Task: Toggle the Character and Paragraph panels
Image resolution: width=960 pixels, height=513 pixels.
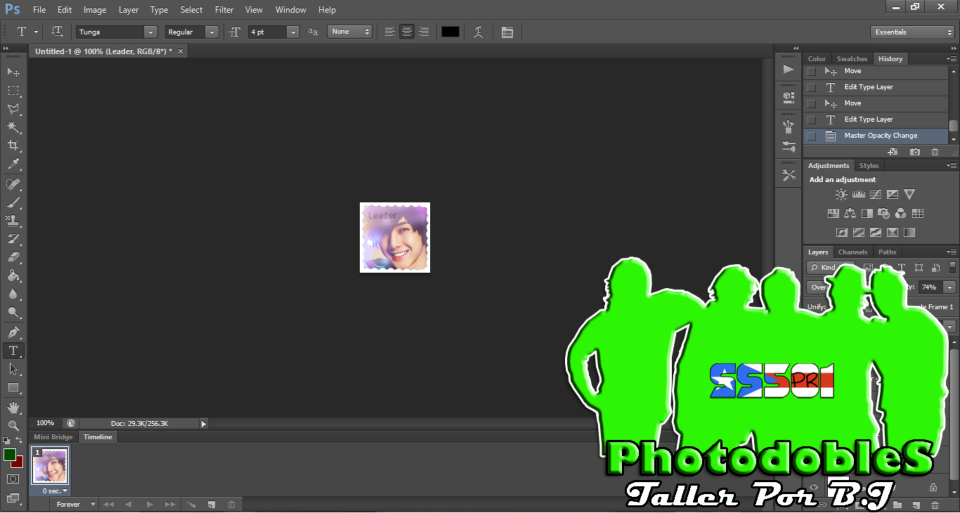Action: (507, 32)
